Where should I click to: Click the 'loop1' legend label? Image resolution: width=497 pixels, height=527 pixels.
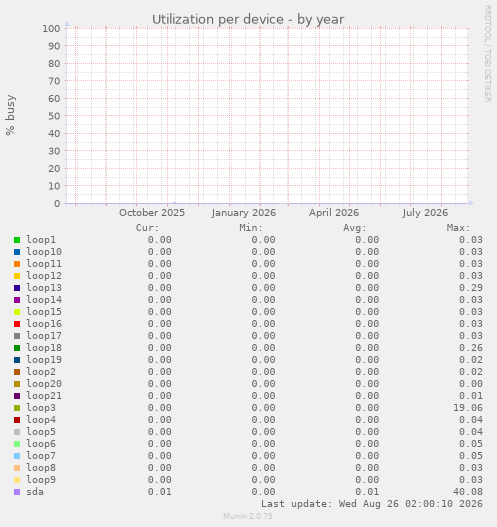[x=41, y=240]
